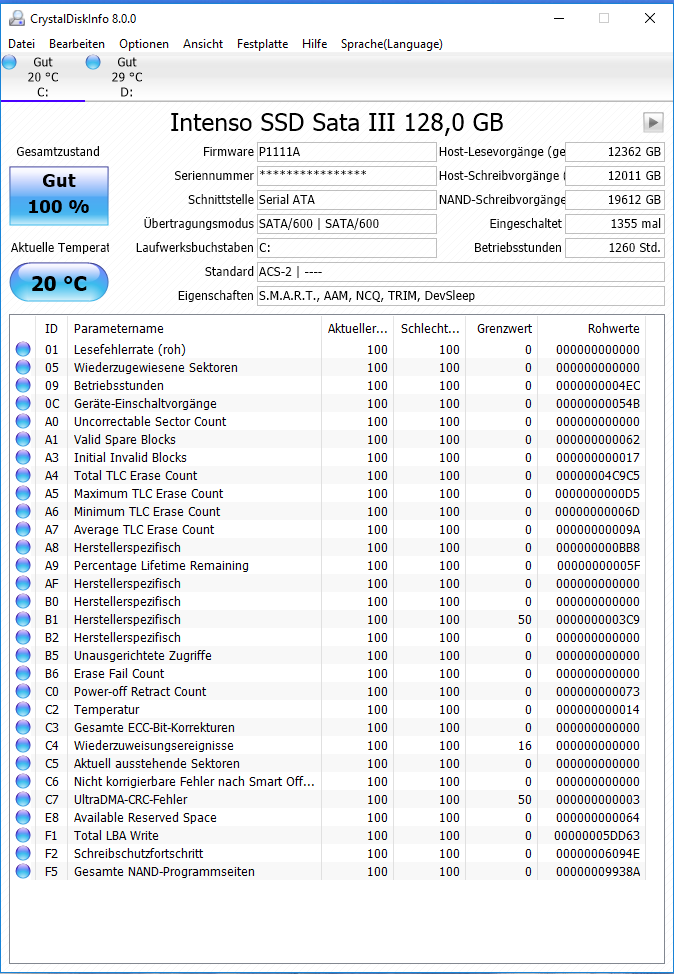Click the status orb for Wiederzugewiesene Sektoren

click(23, 368)
